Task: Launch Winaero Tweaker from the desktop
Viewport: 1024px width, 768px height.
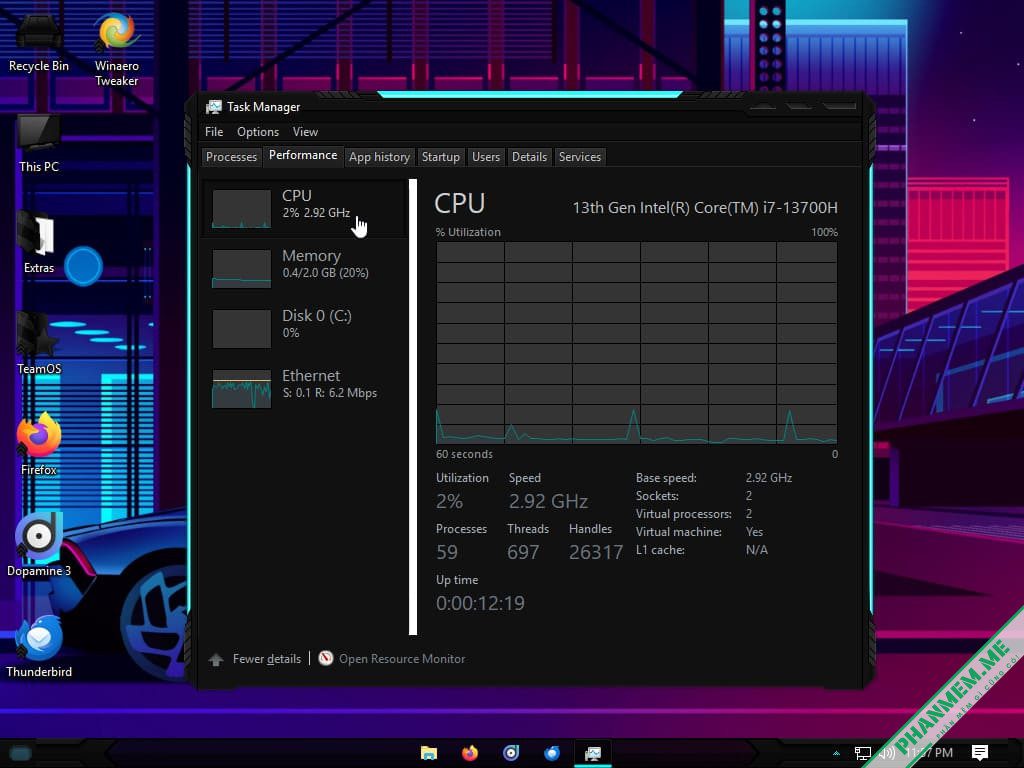Action: pos(116,49)
